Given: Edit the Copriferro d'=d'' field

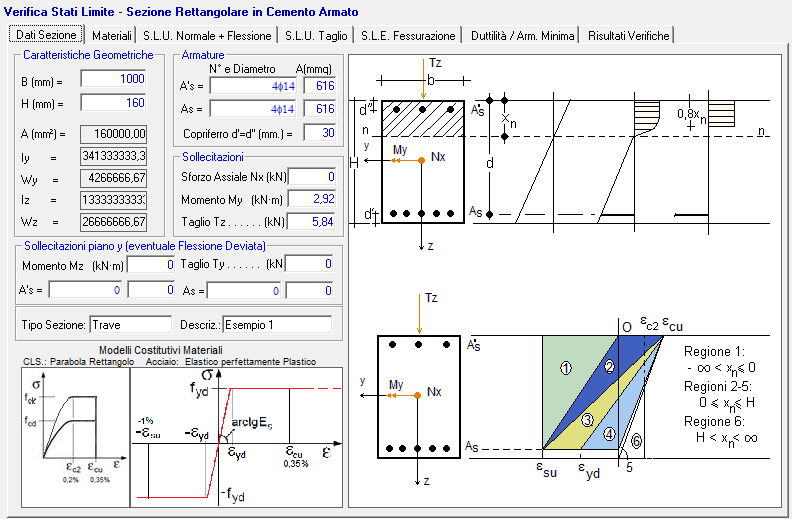Looking at the screenshot, I should (x=320, y=133).
